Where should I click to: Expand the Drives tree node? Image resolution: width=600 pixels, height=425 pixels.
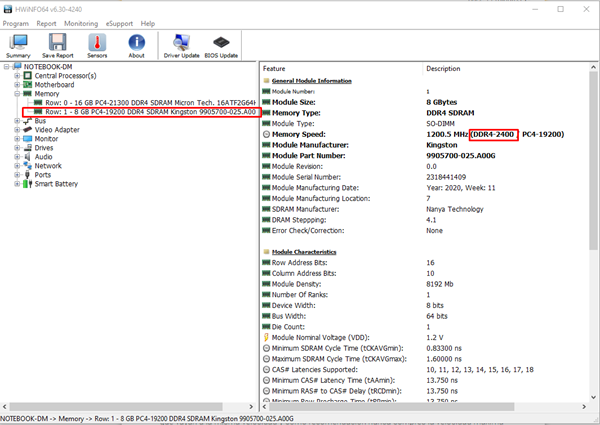point(17,148)
